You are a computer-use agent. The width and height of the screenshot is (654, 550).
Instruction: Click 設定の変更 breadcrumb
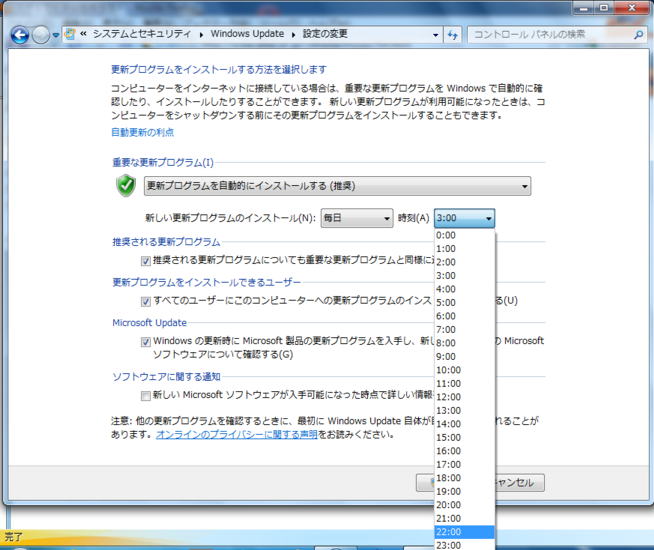[x=325, y=34]
